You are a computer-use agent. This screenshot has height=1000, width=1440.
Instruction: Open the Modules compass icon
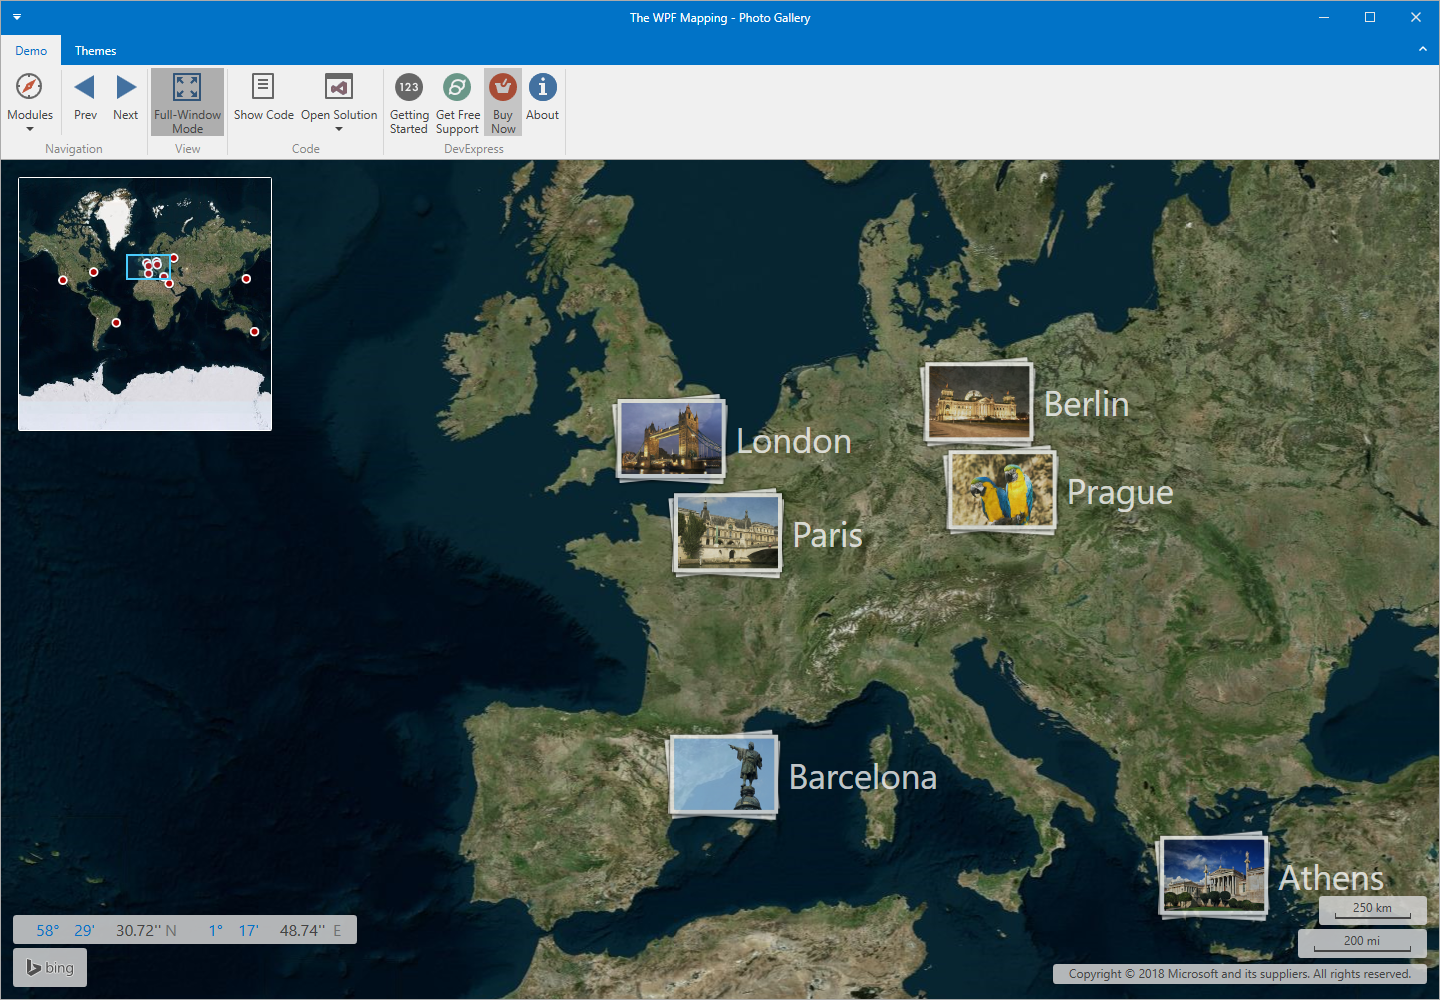click(x=30, y=88)
